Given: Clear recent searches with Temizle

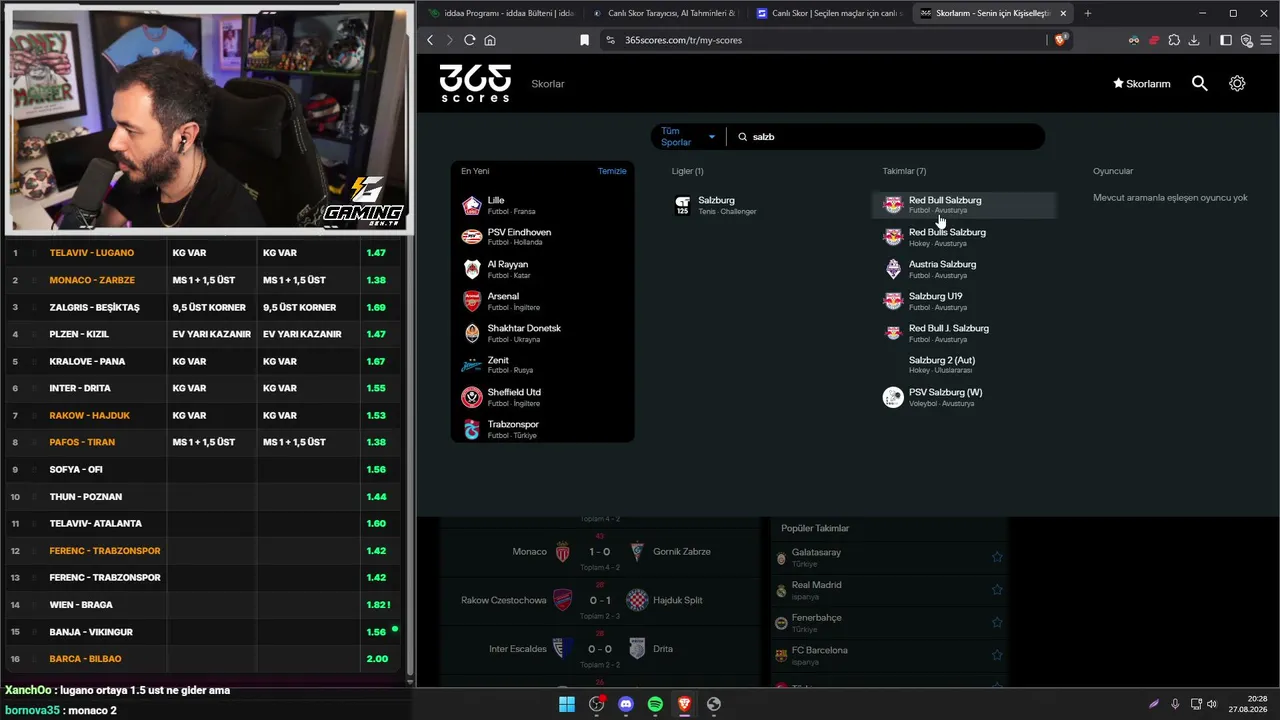Looking at the screenshot, I should click(x=612, y=171).
